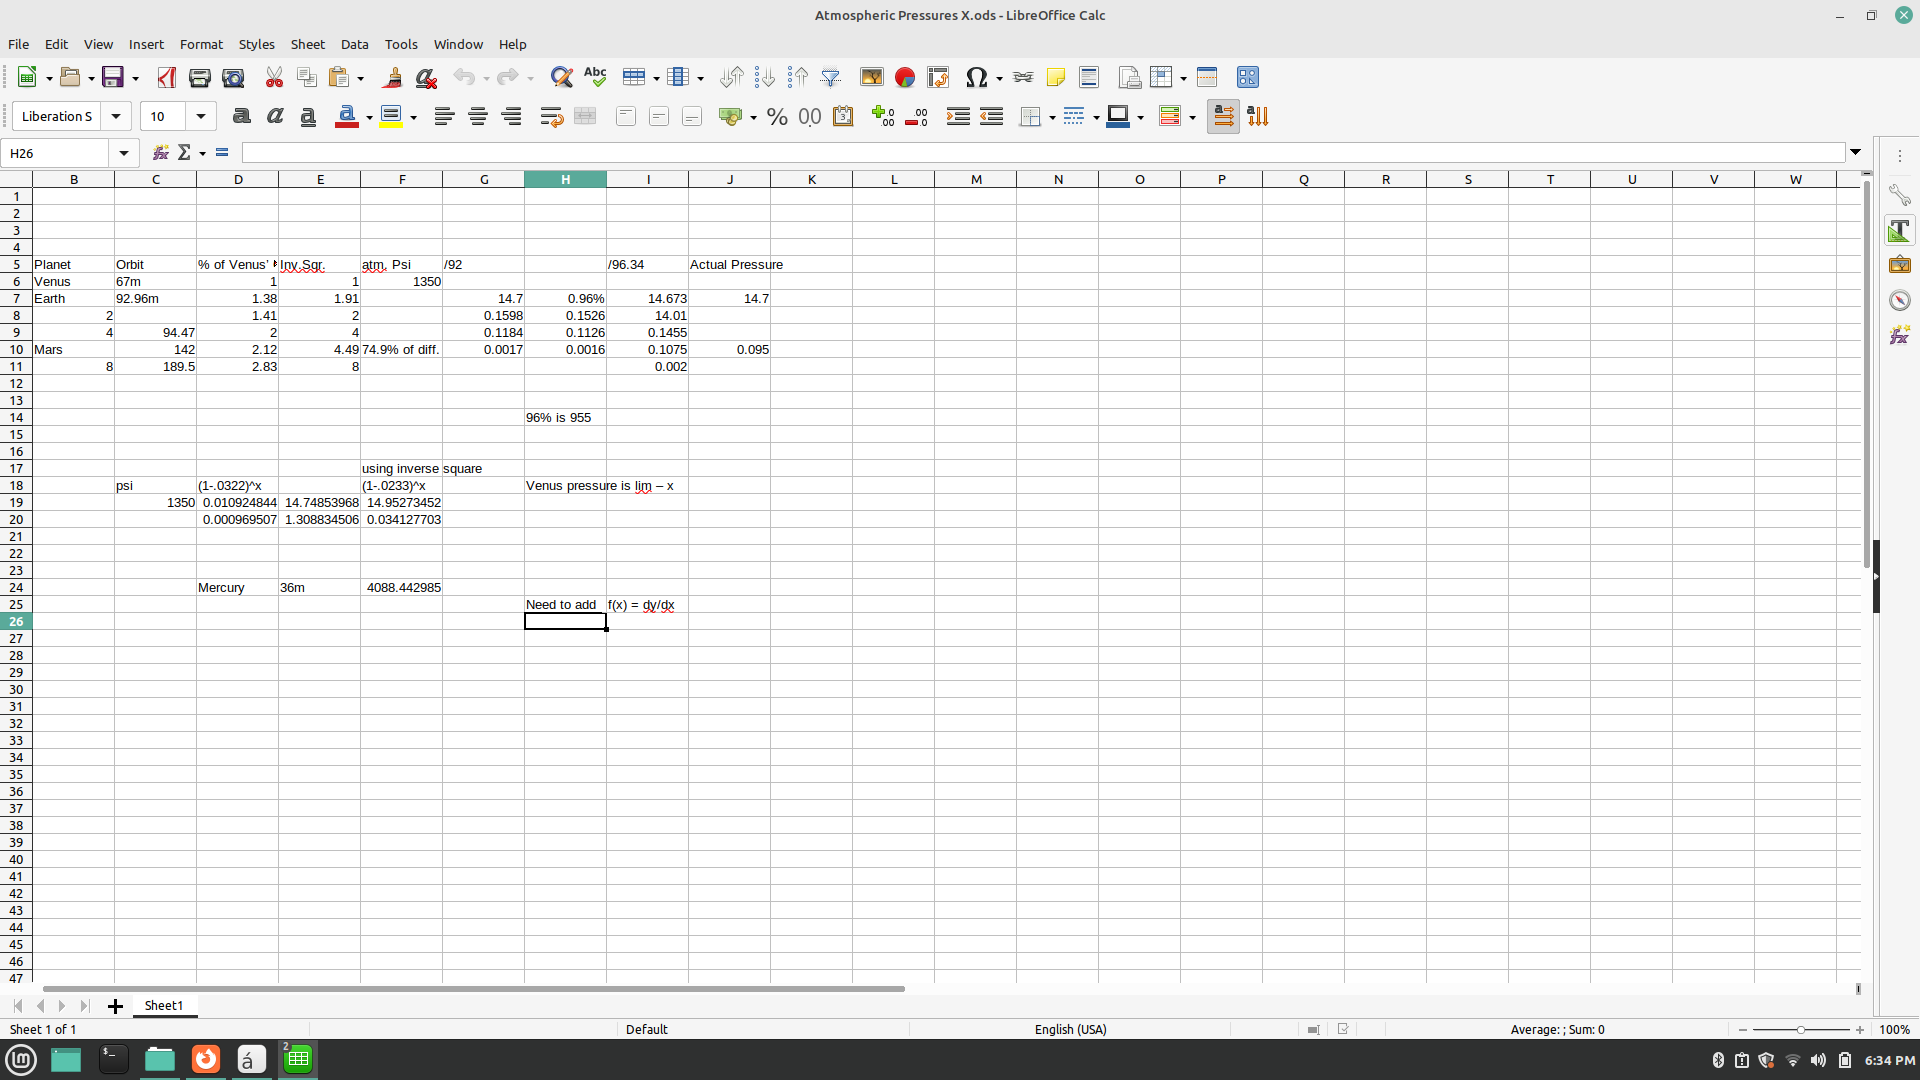The width and height of the screenshot is (1920, 1080).
Task: Open the font color dropdown arrow
Action: point(369,118)
